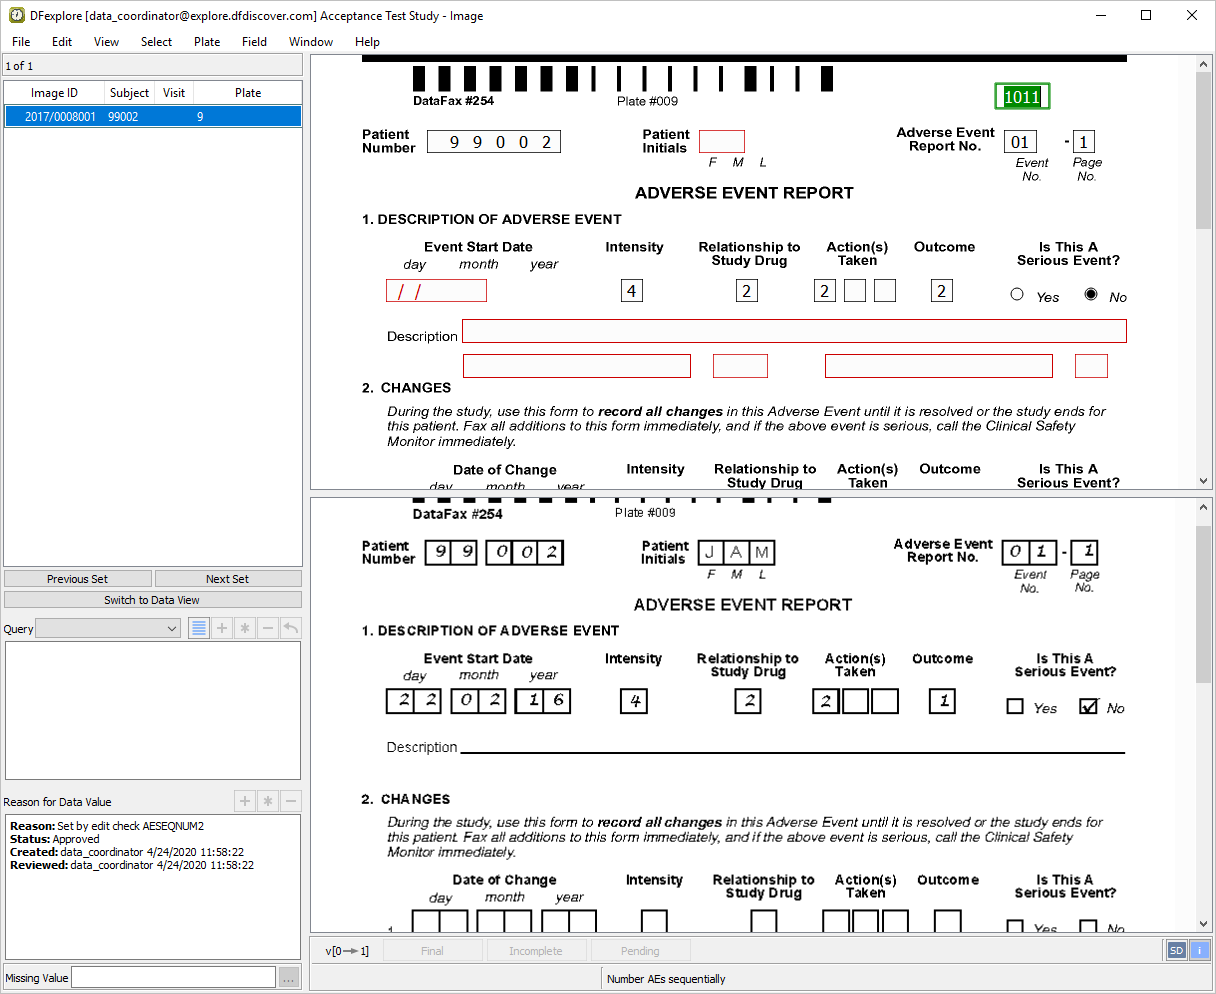Click the Plate column header

point(248,93)
